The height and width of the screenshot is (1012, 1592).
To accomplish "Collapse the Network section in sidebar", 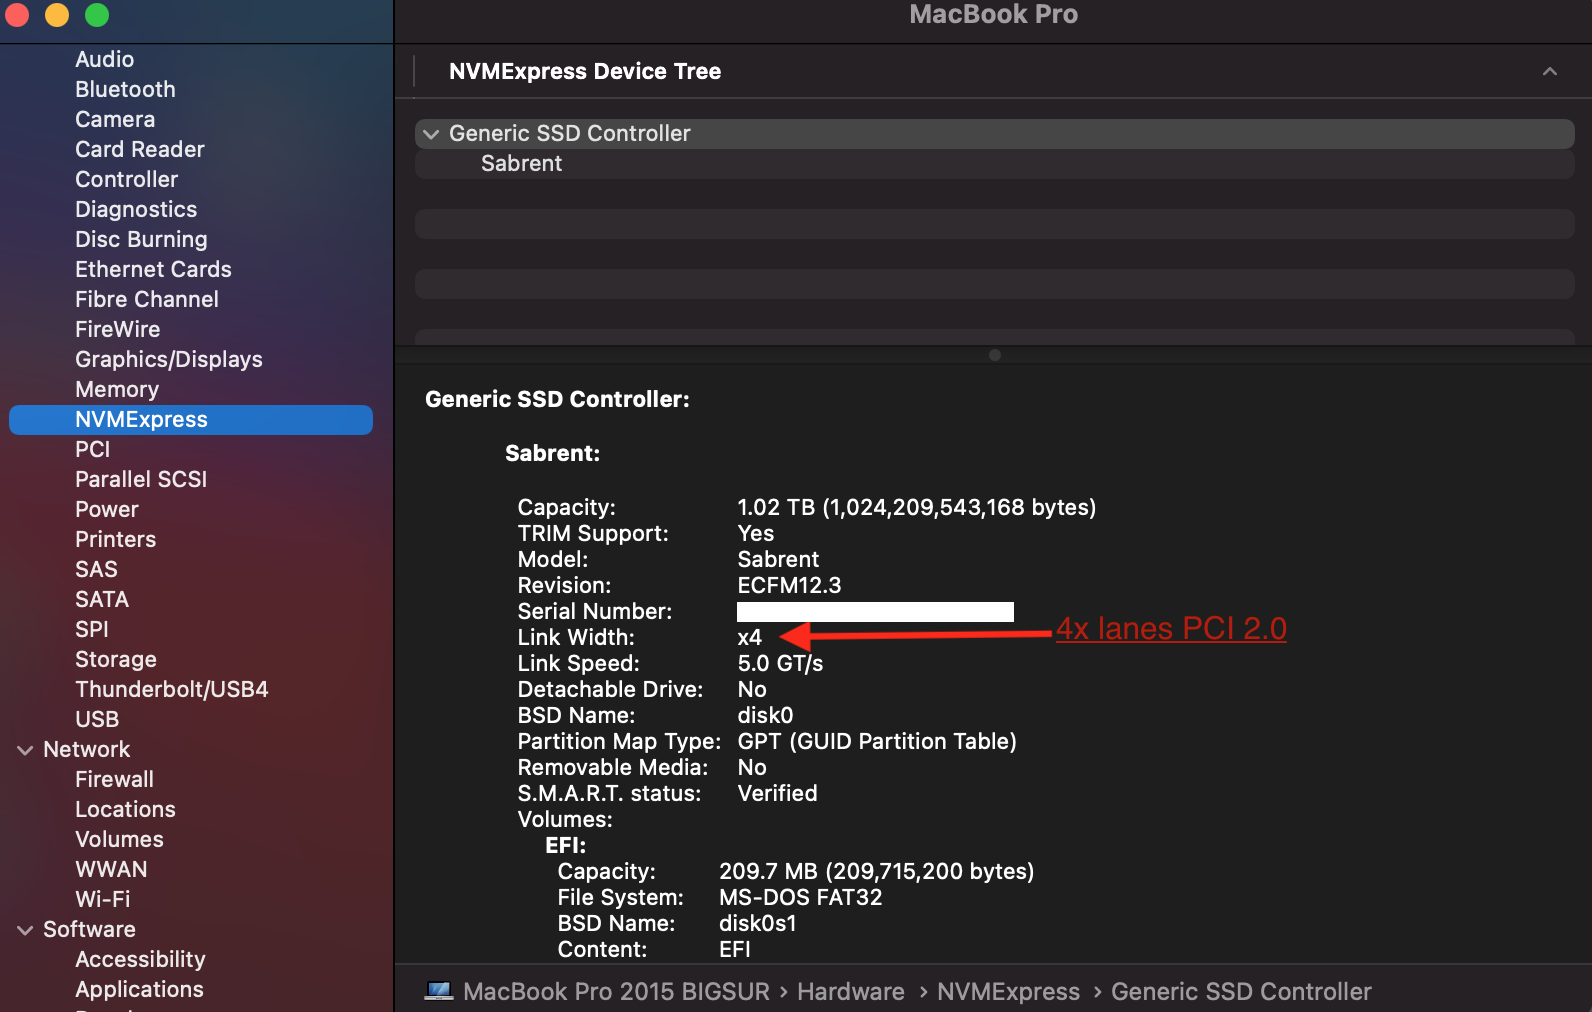I will 25,750.
